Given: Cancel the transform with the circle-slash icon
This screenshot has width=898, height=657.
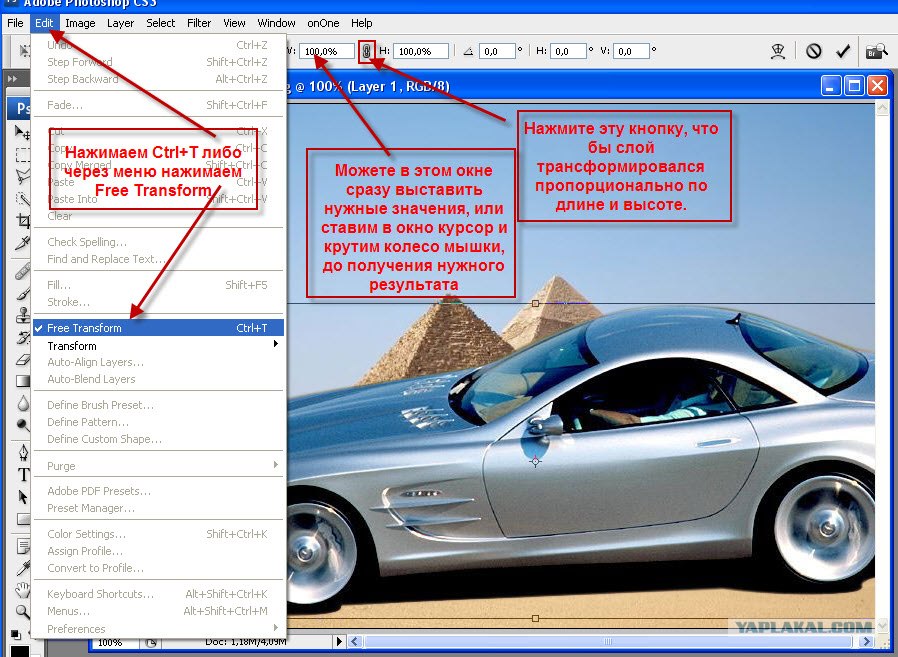Looking at the screenshot, I should (814, 52).
